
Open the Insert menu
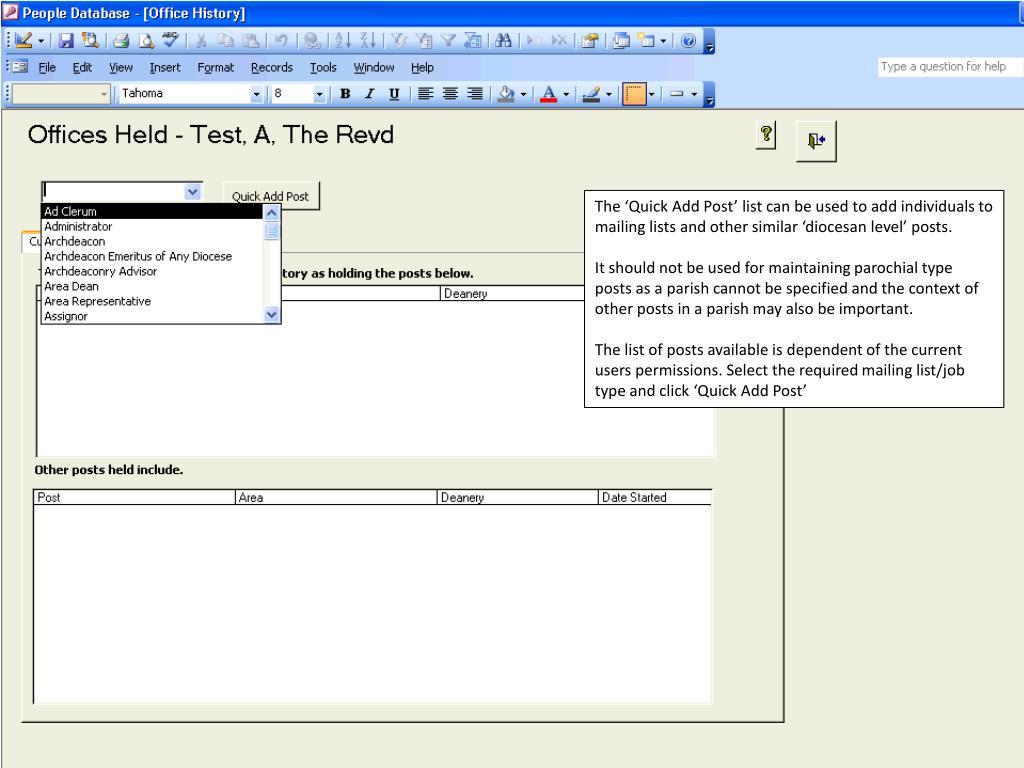[x=165, y=67]
